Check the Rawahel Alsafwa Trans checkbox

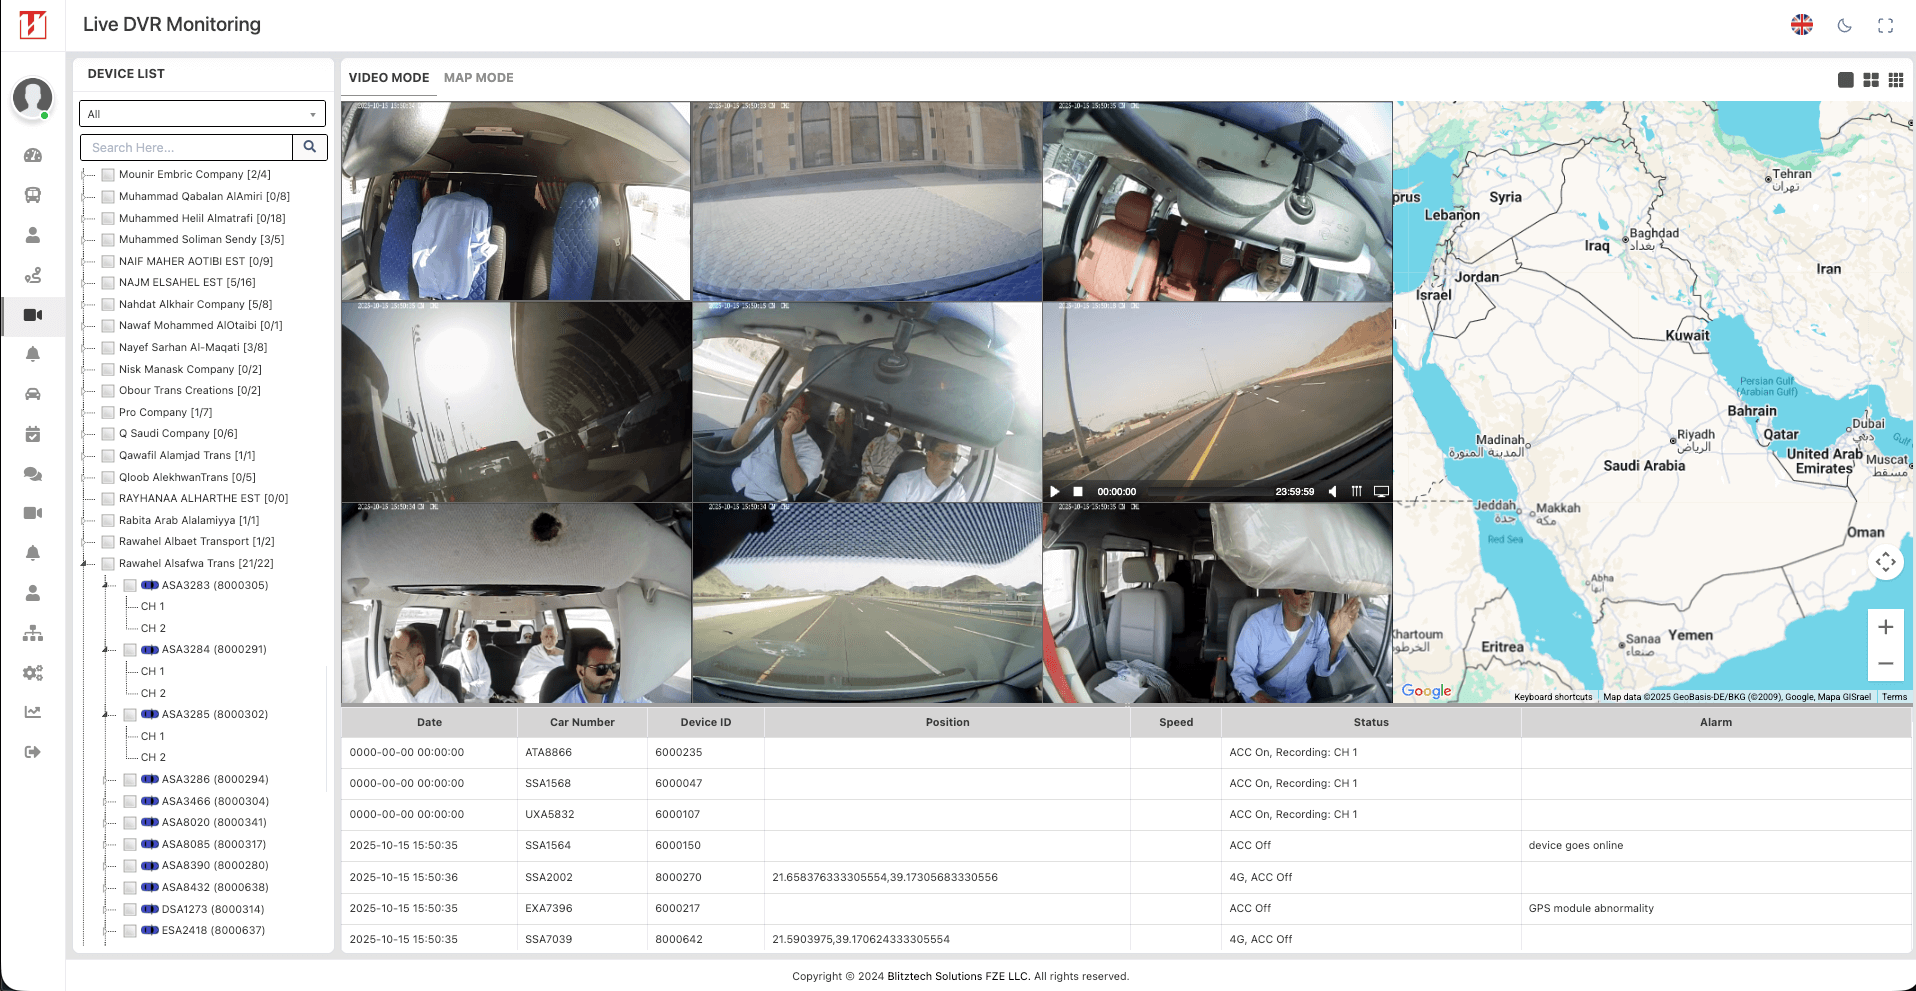[106, 563]
